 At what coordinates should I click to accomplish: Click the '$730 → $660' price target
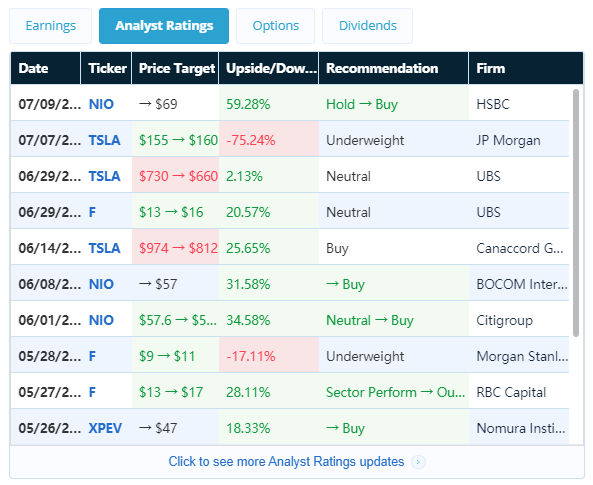pyautogui.click(x=178, y=176)
